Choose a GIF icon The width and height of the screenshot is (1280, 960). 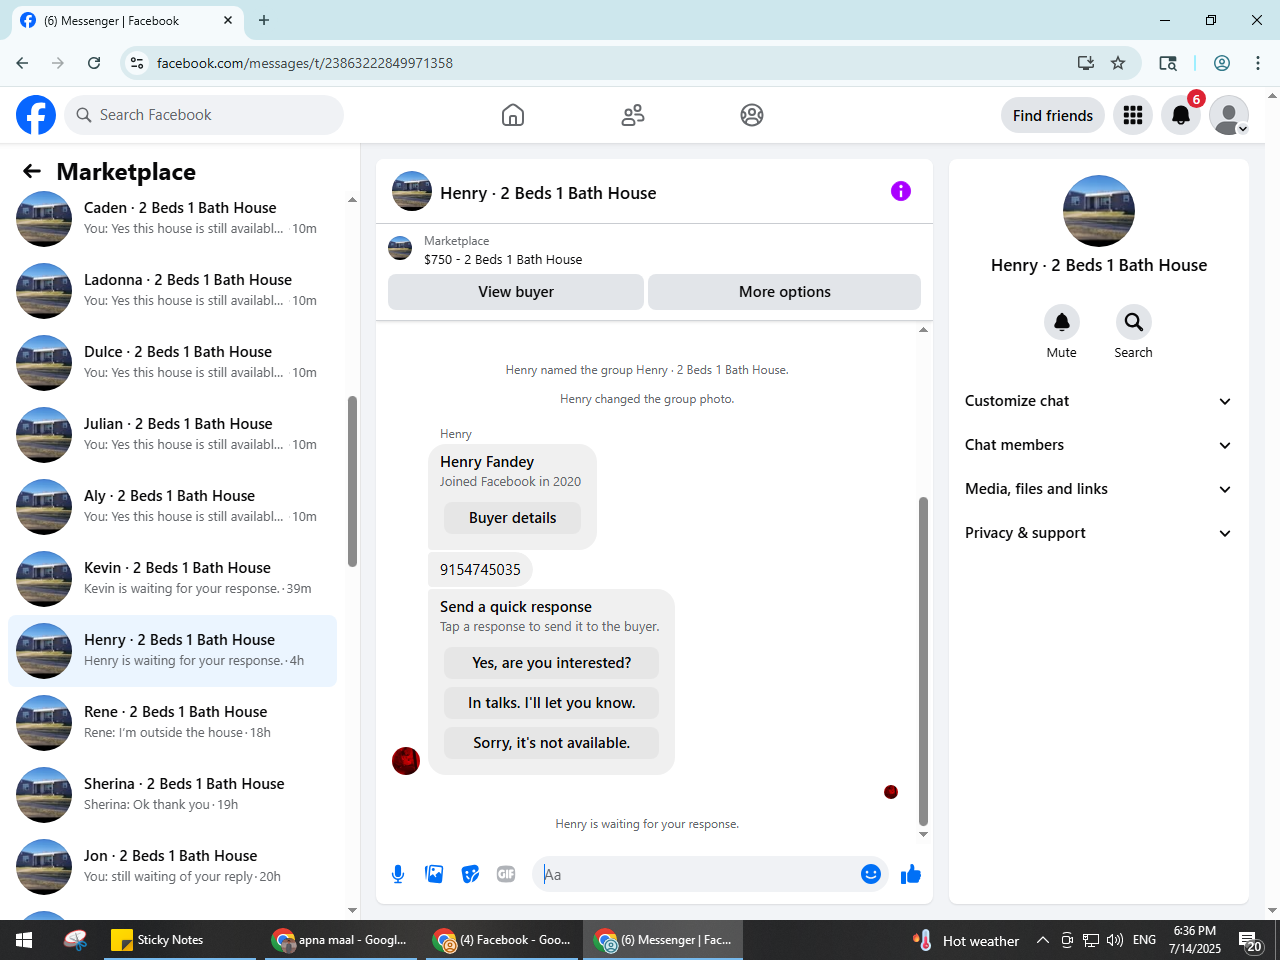click(x=506, y=874)
